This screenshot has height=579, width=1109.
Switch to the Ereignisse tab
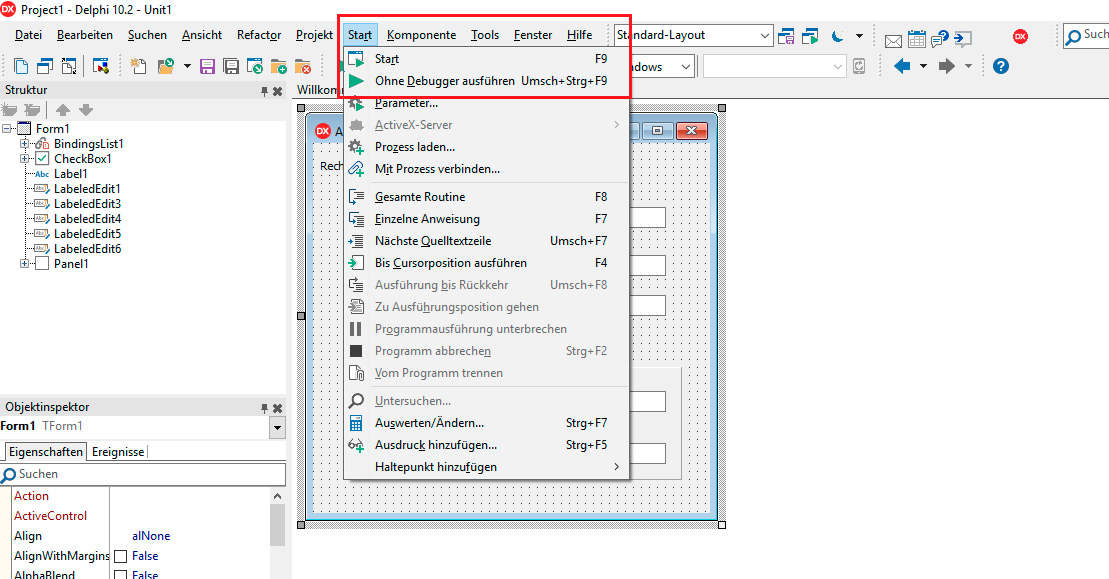(x=118, y=452)
